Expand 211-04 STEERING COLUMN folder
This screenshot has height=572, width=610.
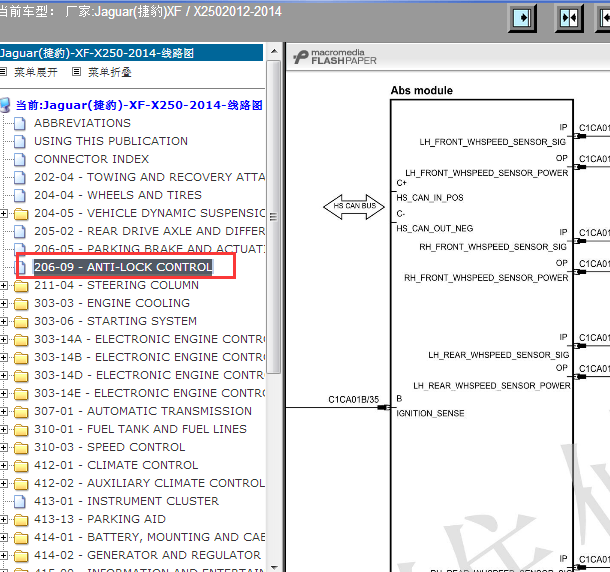point(4,285)
